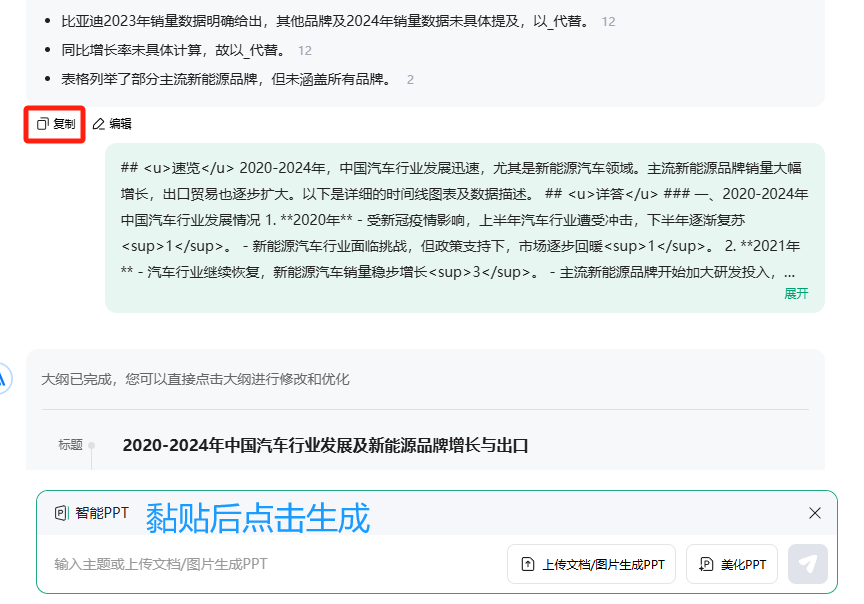
Task: Click the 编辑 edit button
Action: 112,124
